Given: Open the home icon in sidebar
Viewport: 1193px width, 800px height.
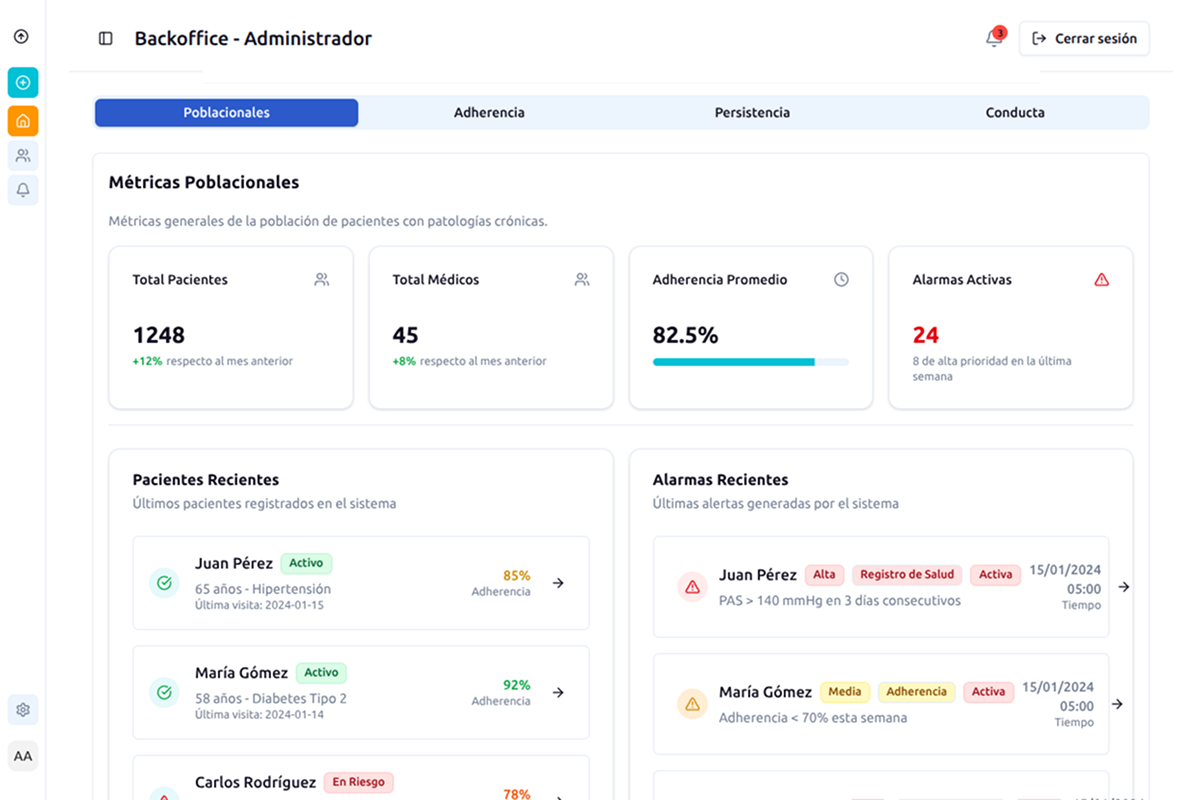Looking at the screenshot, I should click(23, 121).
